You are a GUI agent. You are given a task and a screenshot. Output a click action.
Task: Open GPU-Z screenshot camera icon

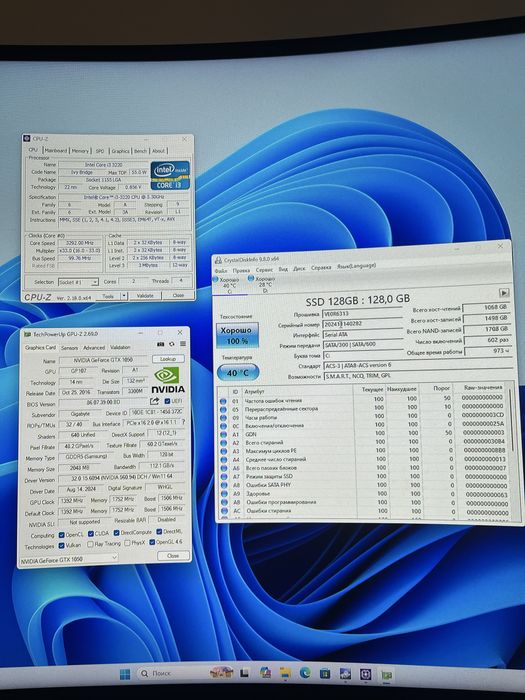click(161, 344)
